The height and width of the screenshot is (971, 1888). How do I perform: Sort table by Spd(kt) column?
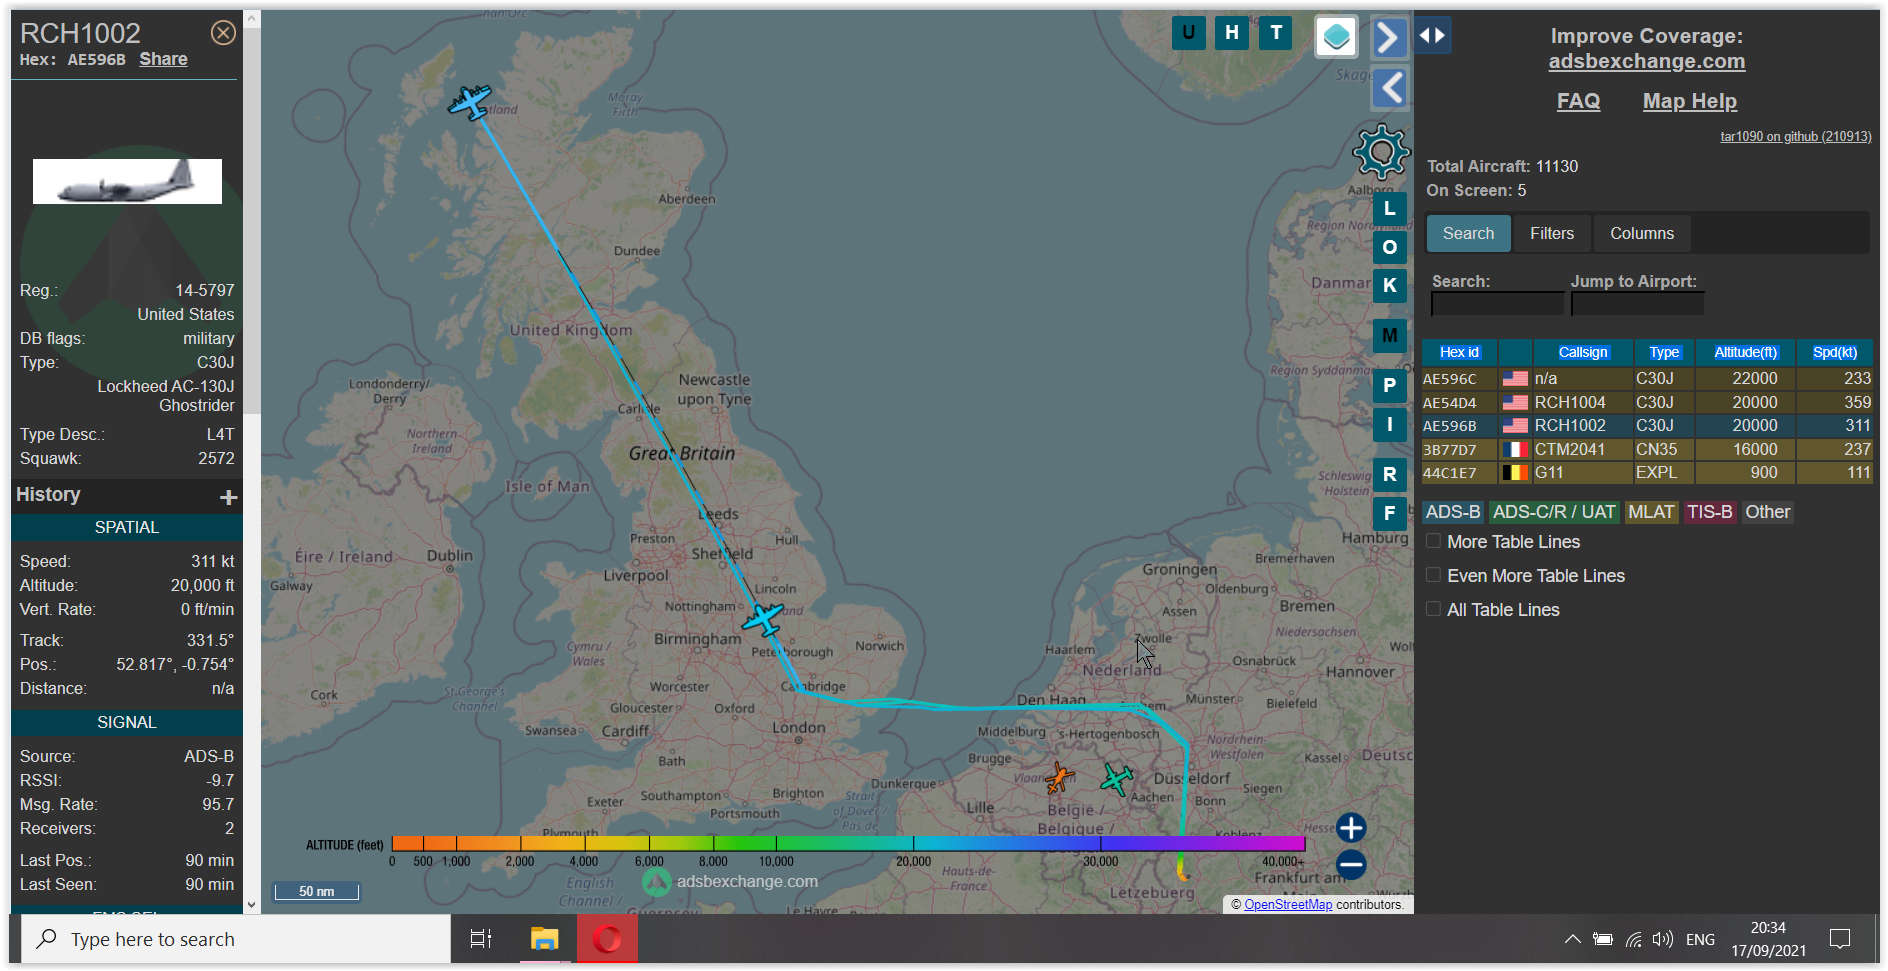click(1835, 352)
